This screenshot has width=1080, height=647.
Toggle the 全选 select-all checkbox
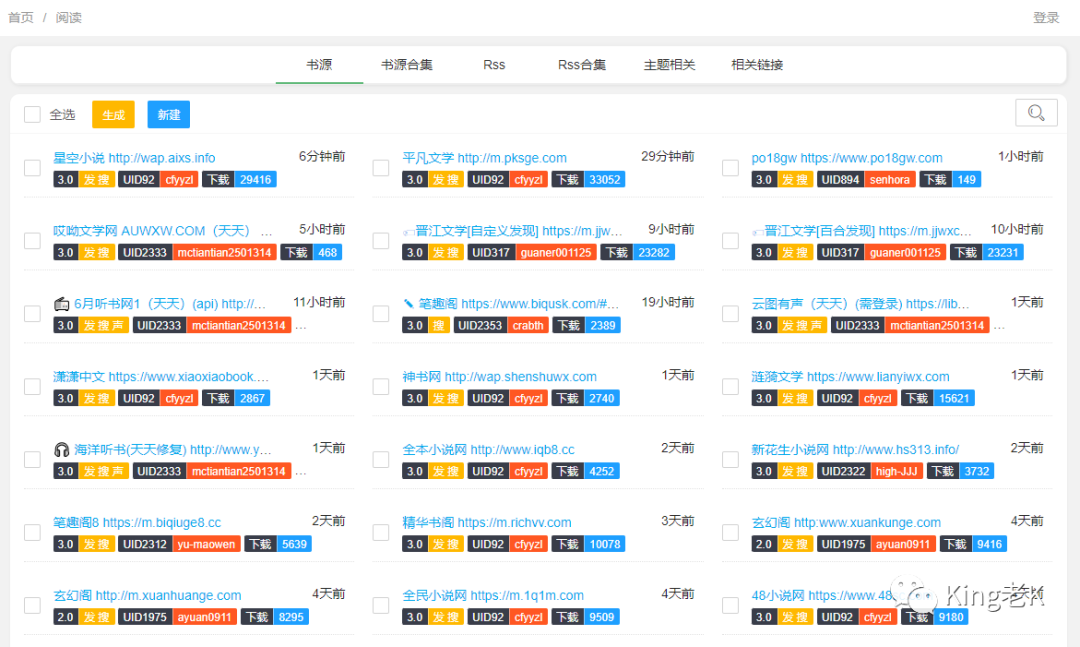point(33,115)
